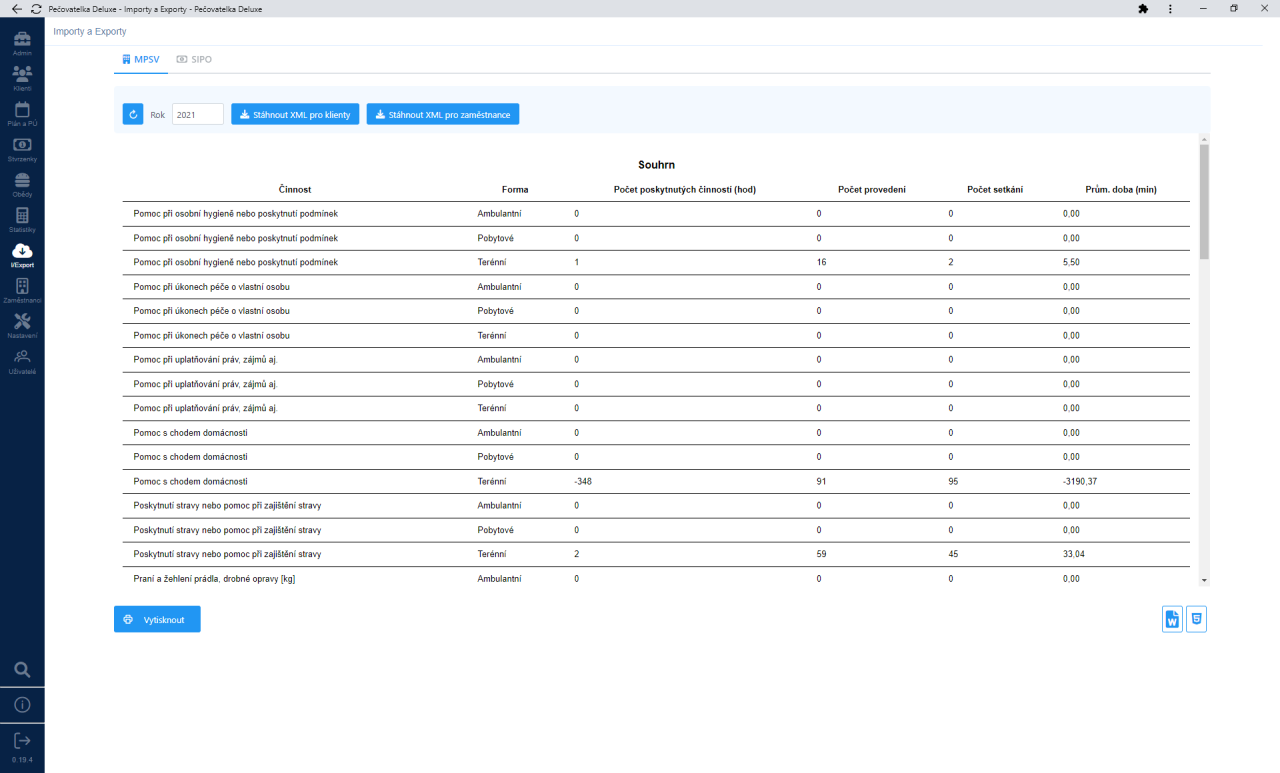Switch to the MPSV tab

tap(139, 59)
